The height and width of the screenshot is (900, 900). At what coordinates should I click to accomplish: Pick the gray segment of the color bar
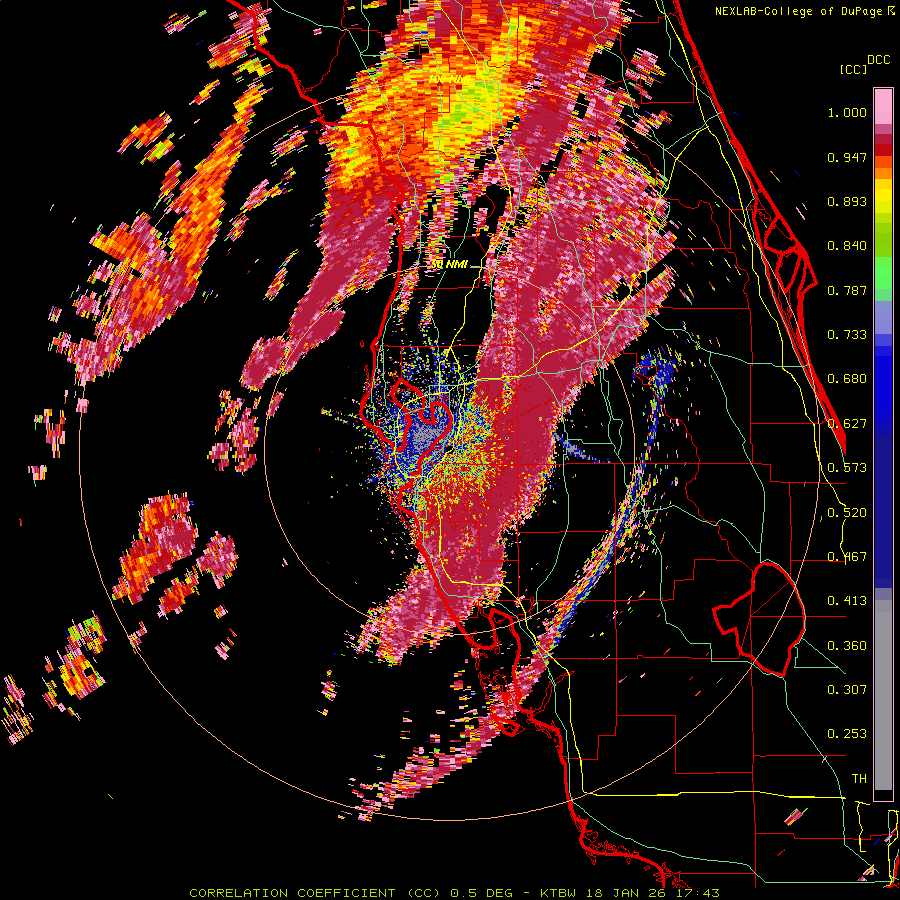tap(883, 695)
